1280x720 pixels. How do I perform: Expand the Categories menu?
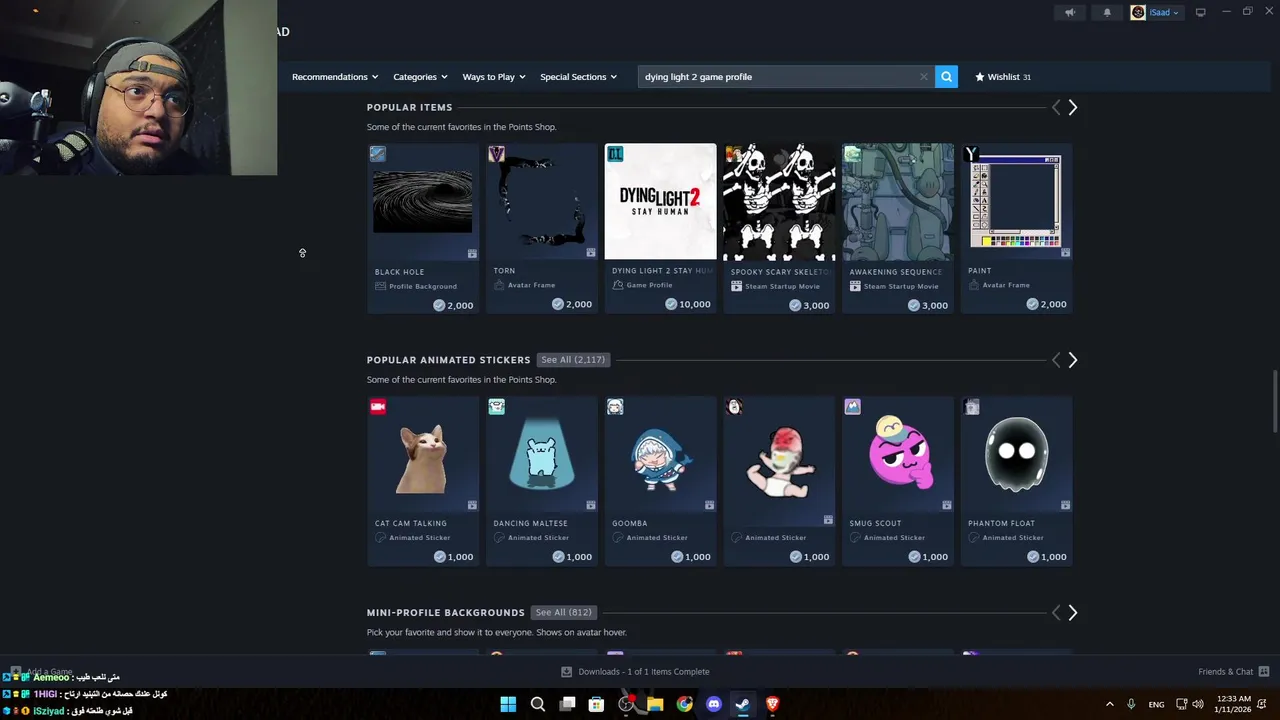(x=420, y=77)
